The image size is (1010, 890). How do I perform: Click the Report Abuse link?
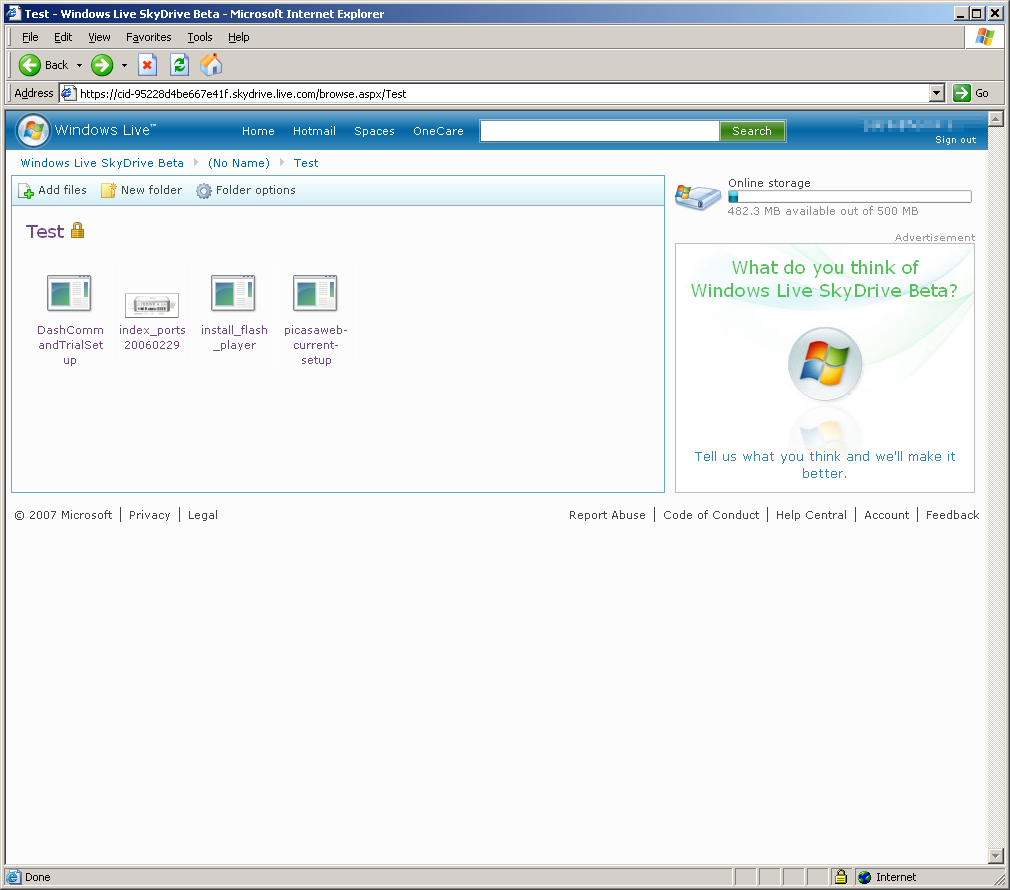[x=607, y=515]
